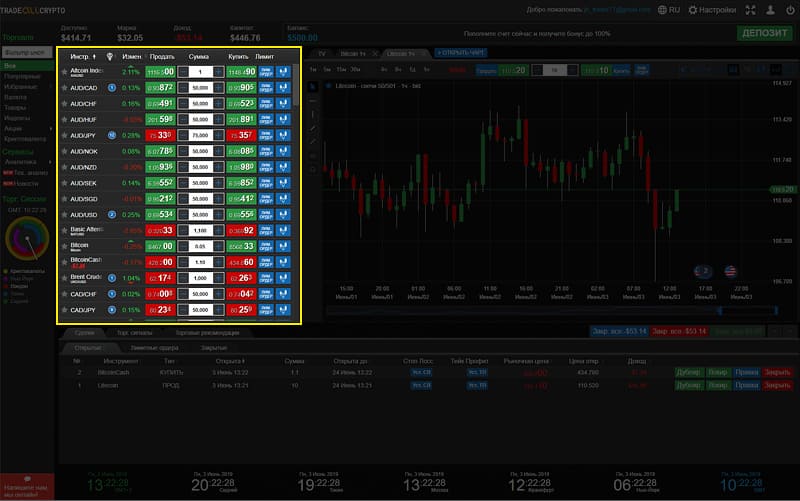Open the user profile icon
This screenshot has height=501, width=800.
770,10
